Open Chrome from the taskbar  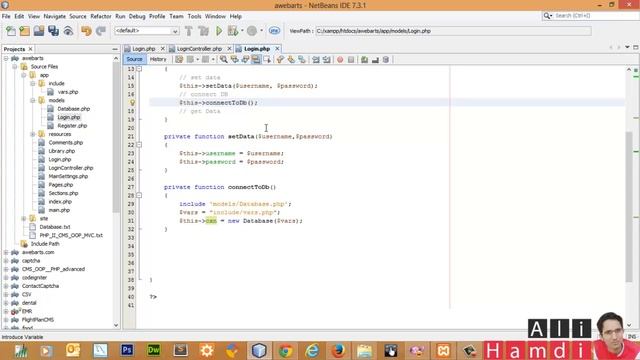286,351
